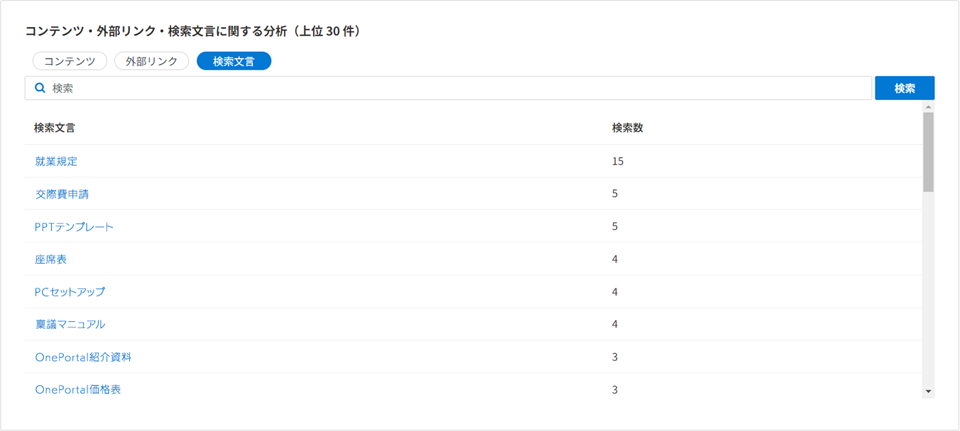Switch to the コンテンツ tab

click(x=70, y=61)
